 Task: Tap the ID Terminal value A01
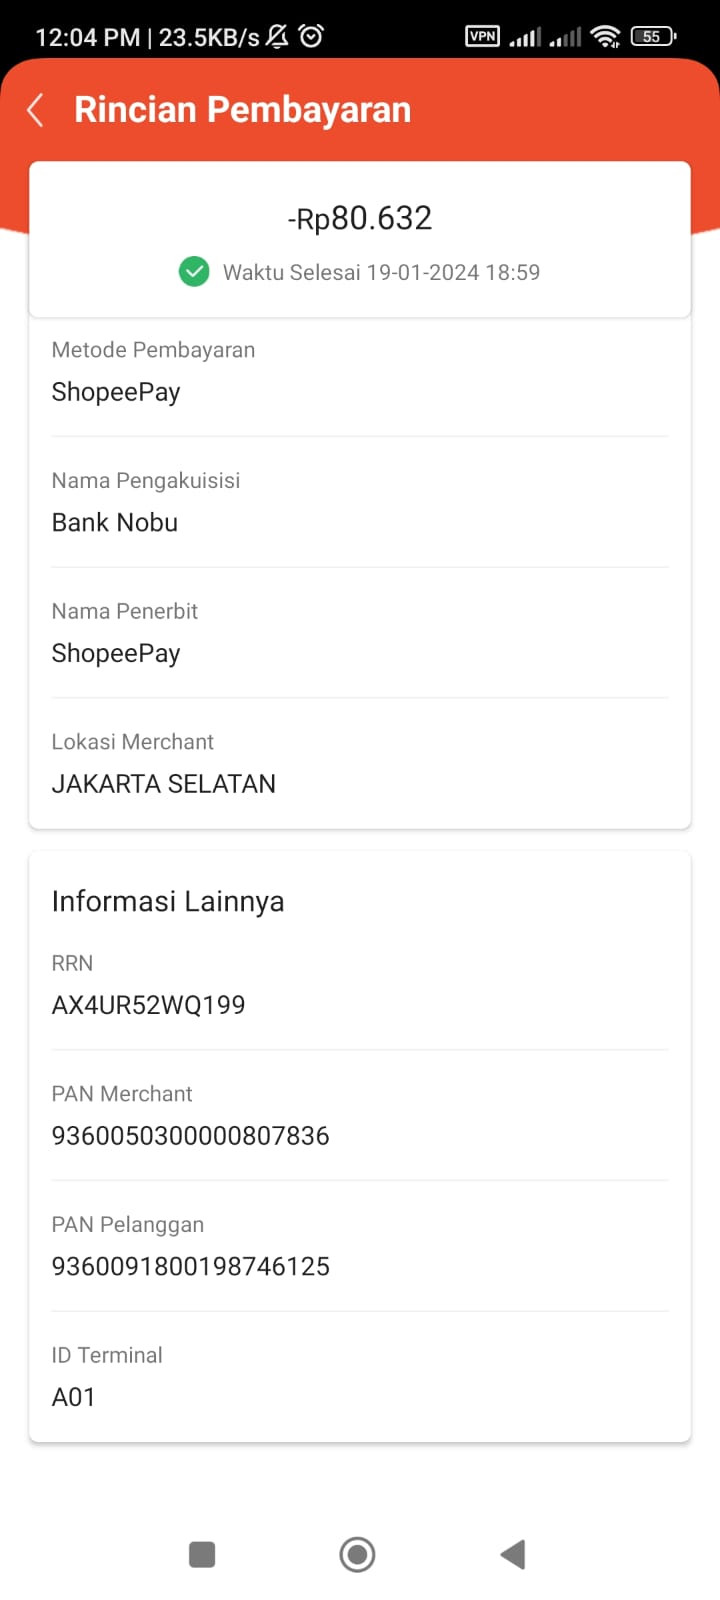pyautogui.click(x=74, y=1397)
